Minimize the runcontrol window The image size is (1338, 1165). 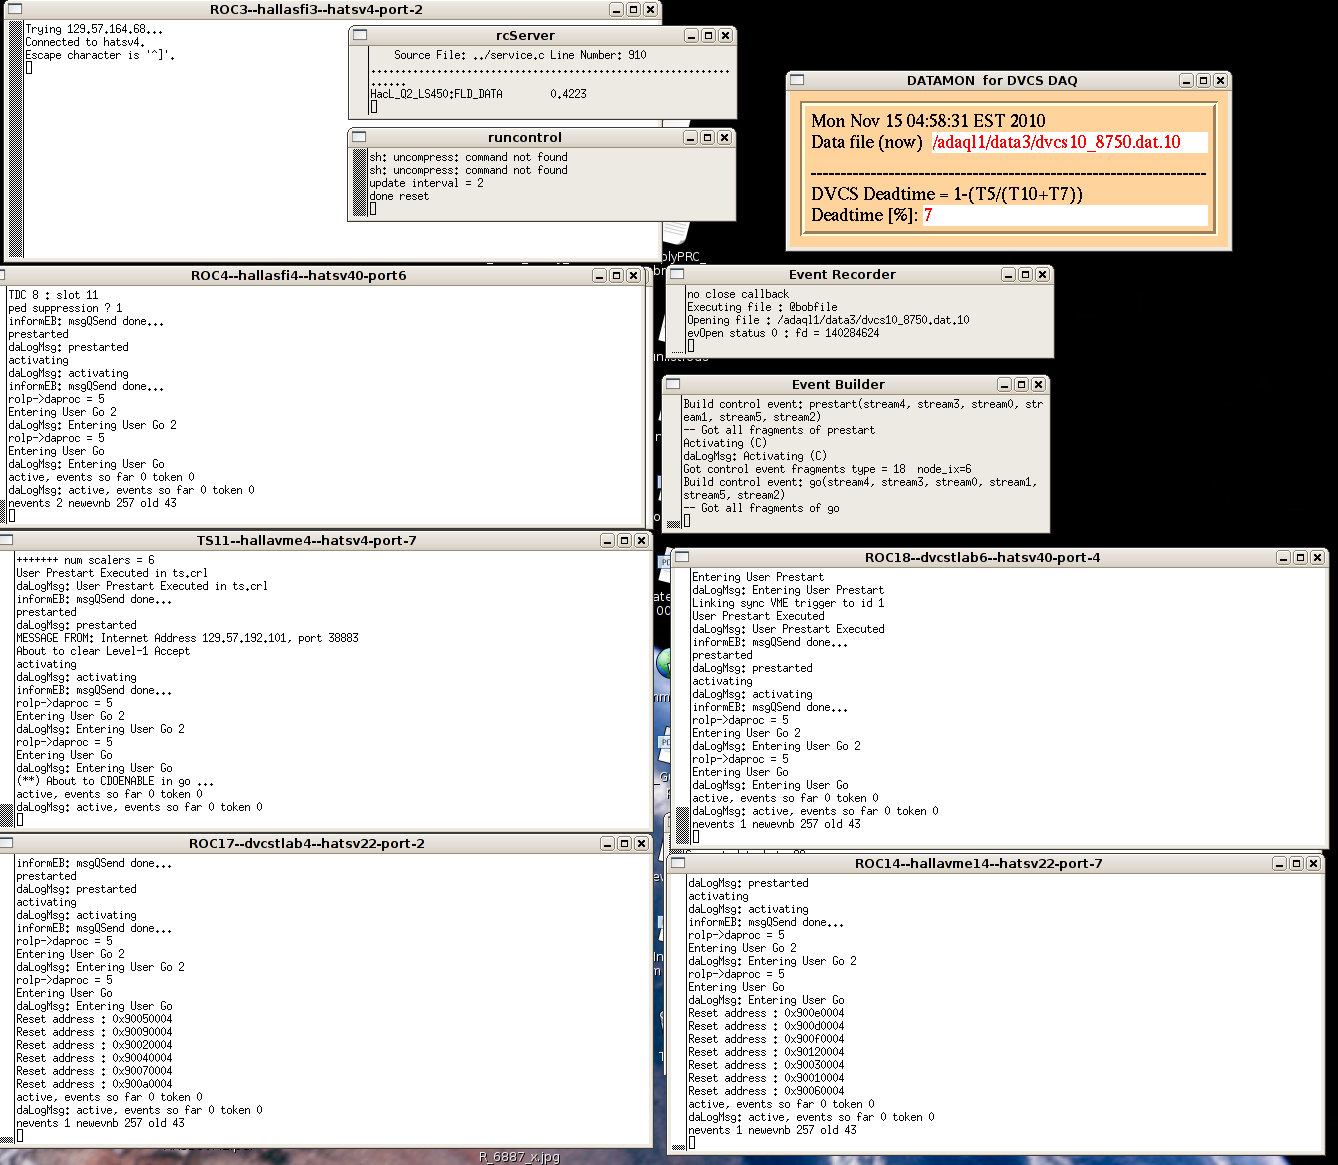coord(690,137)
